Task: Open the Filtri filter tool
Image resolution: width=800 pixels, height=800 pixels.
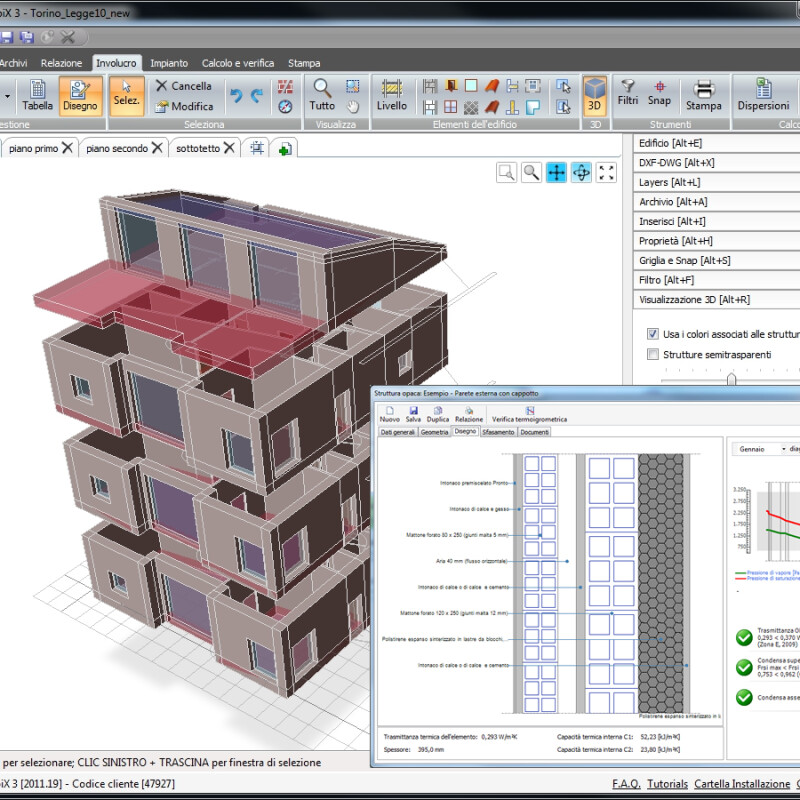Action: click(628, 93)
